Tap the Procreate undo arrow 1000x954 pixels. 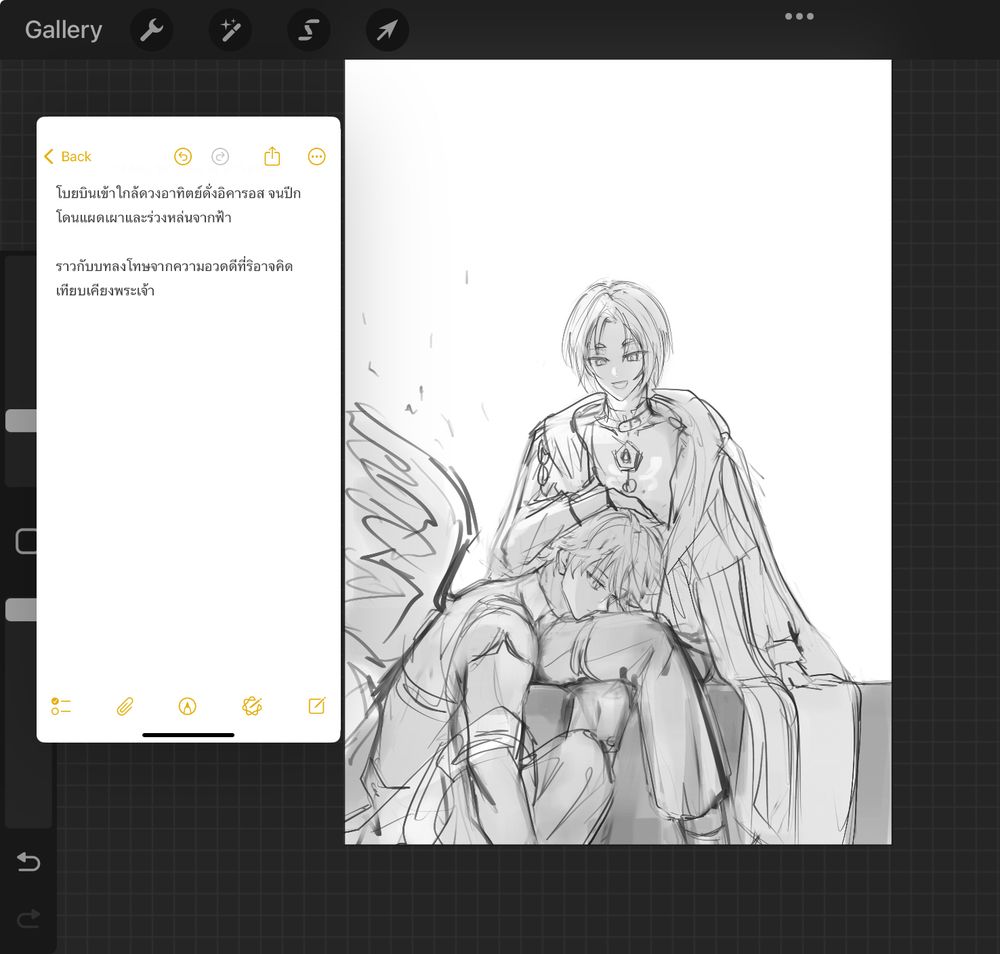(x=28, y=862)
